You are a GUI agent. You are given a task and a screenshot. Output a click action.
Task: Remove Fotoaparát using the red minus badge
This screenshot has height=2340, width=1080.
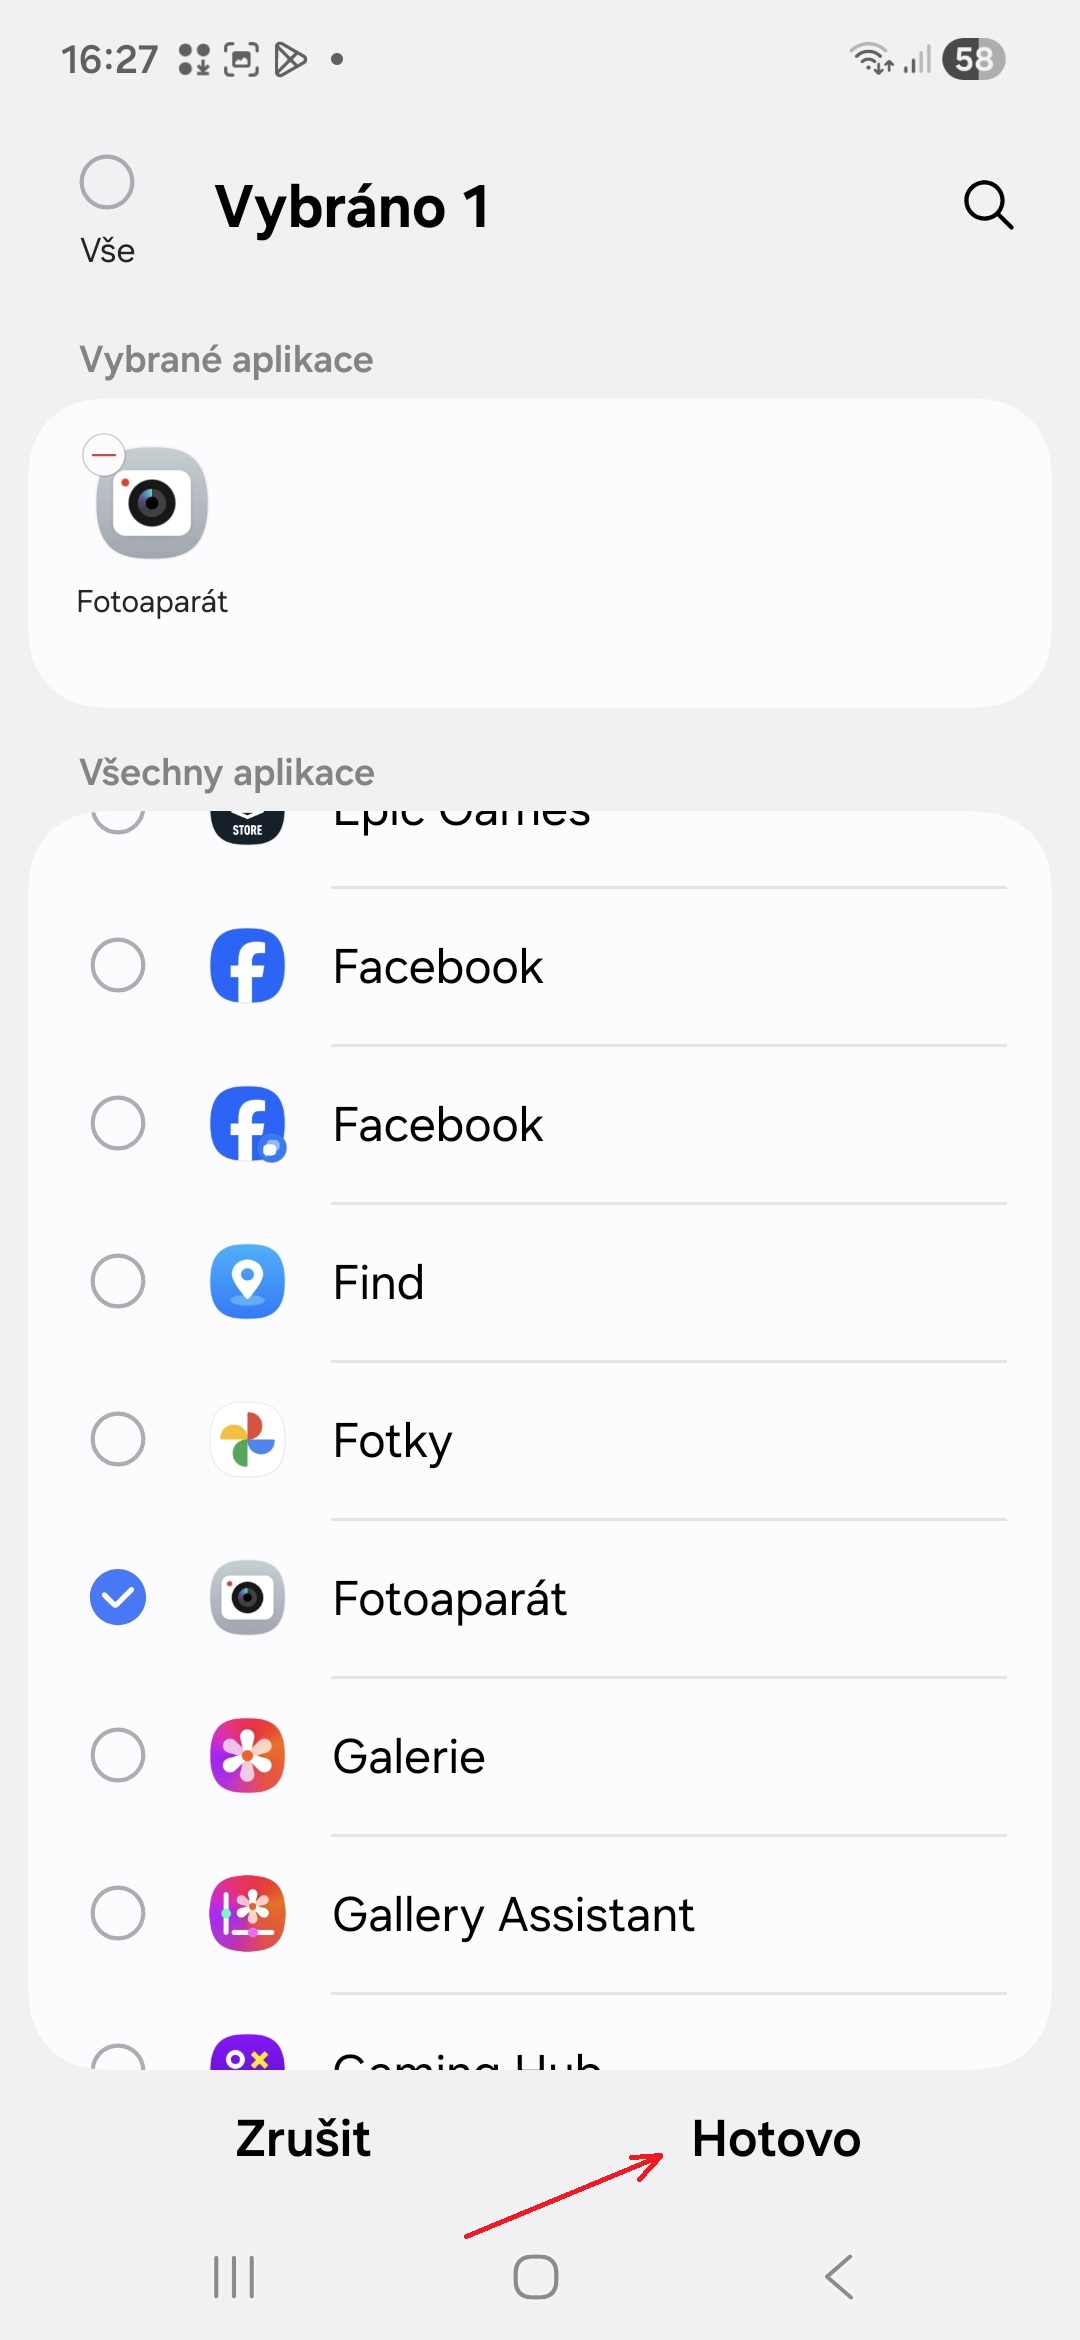click(x=104, y=456)
